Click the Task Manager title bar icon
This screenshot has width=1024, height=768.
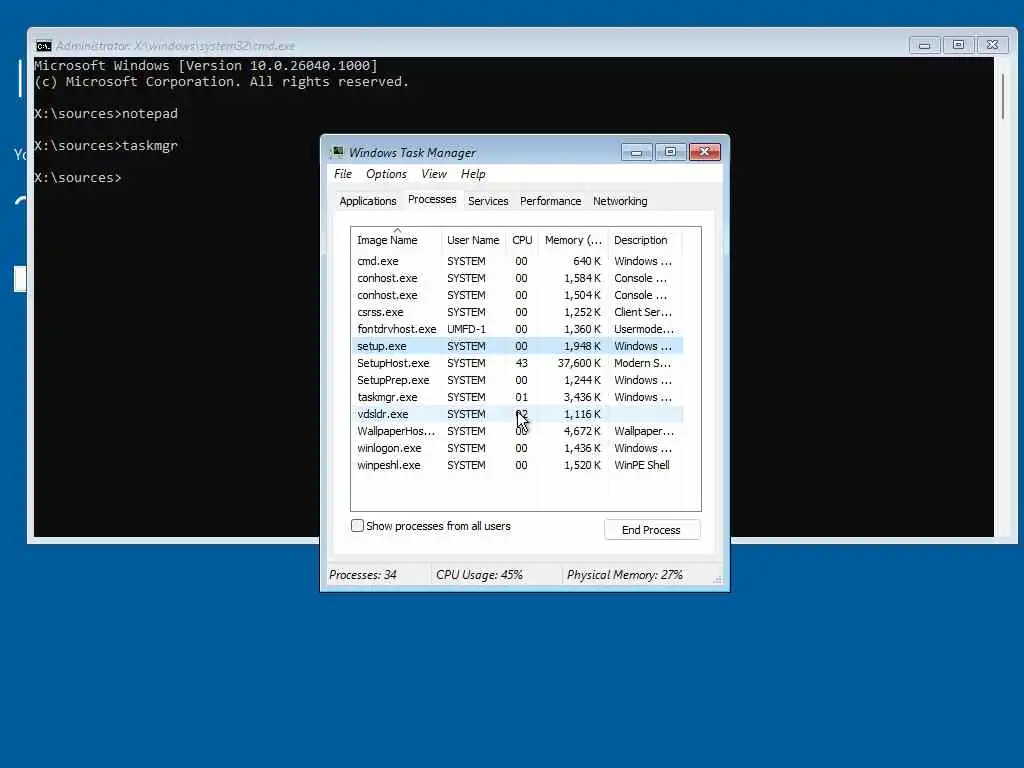pos(337,152)
